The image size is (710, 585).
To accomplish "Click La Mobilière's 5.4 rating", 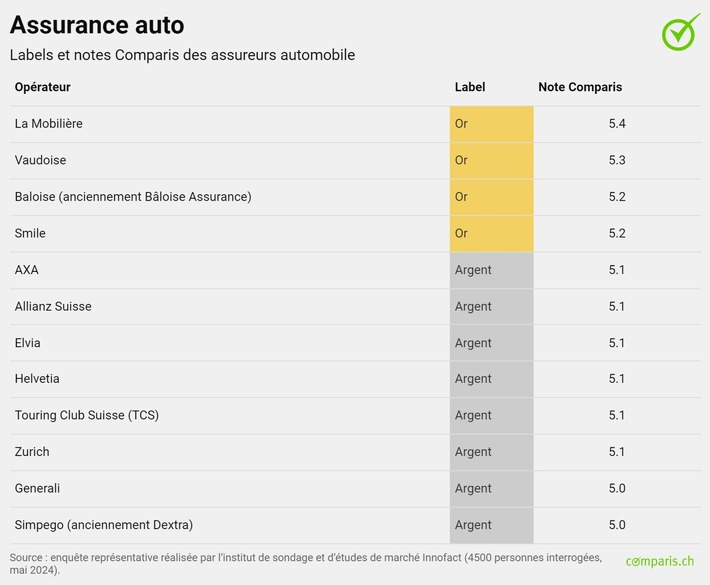I will pos(616,124).
